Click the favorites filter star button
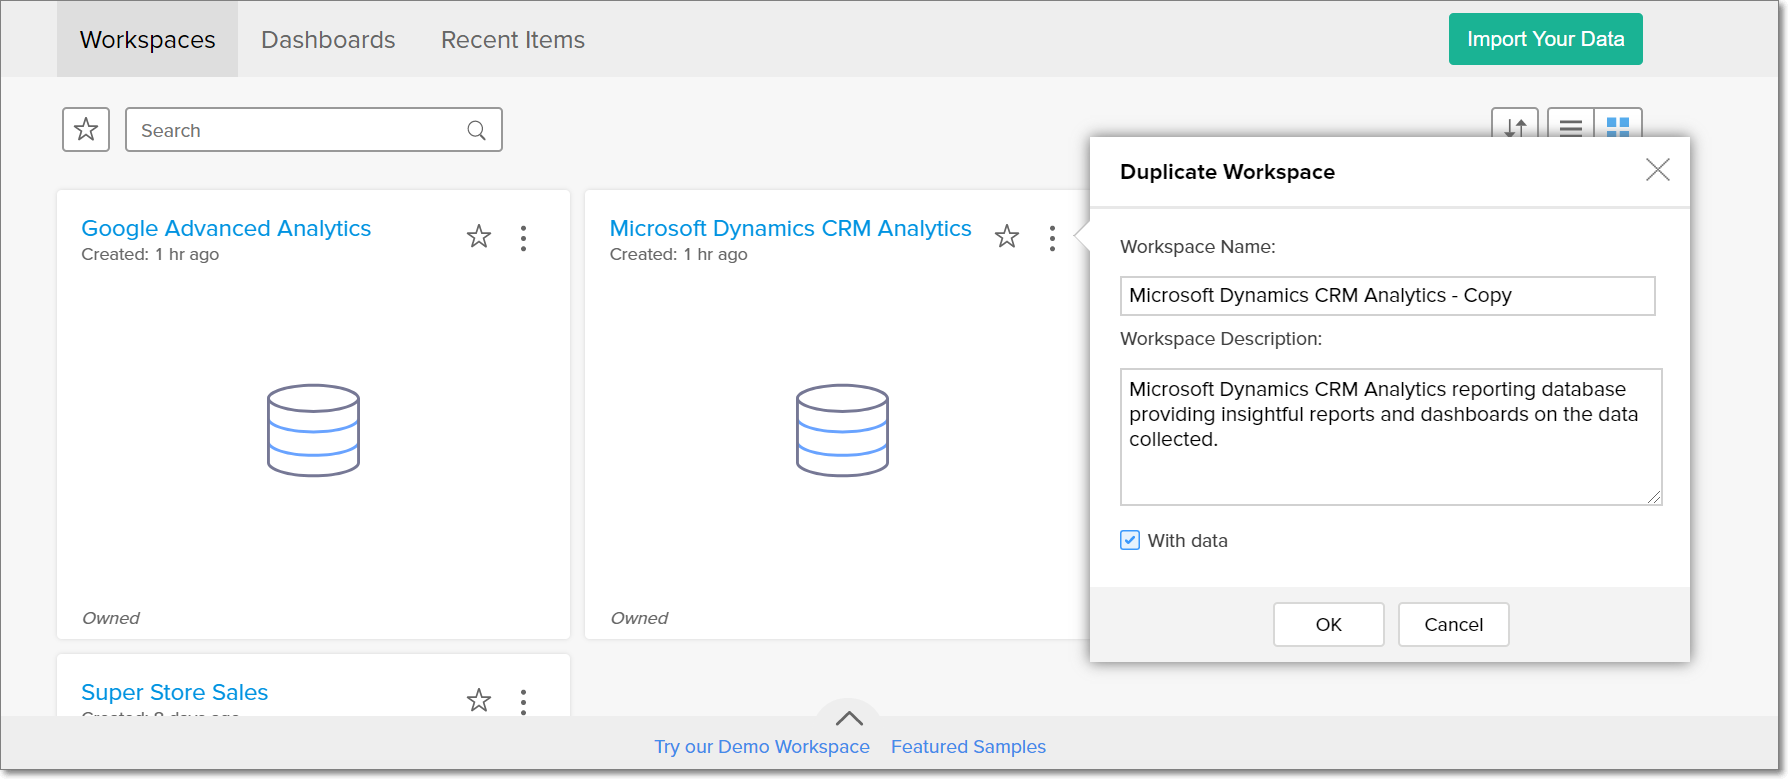Image resolution: width=1788 pixels, height=779 pixels. click(x=86, y=130)
